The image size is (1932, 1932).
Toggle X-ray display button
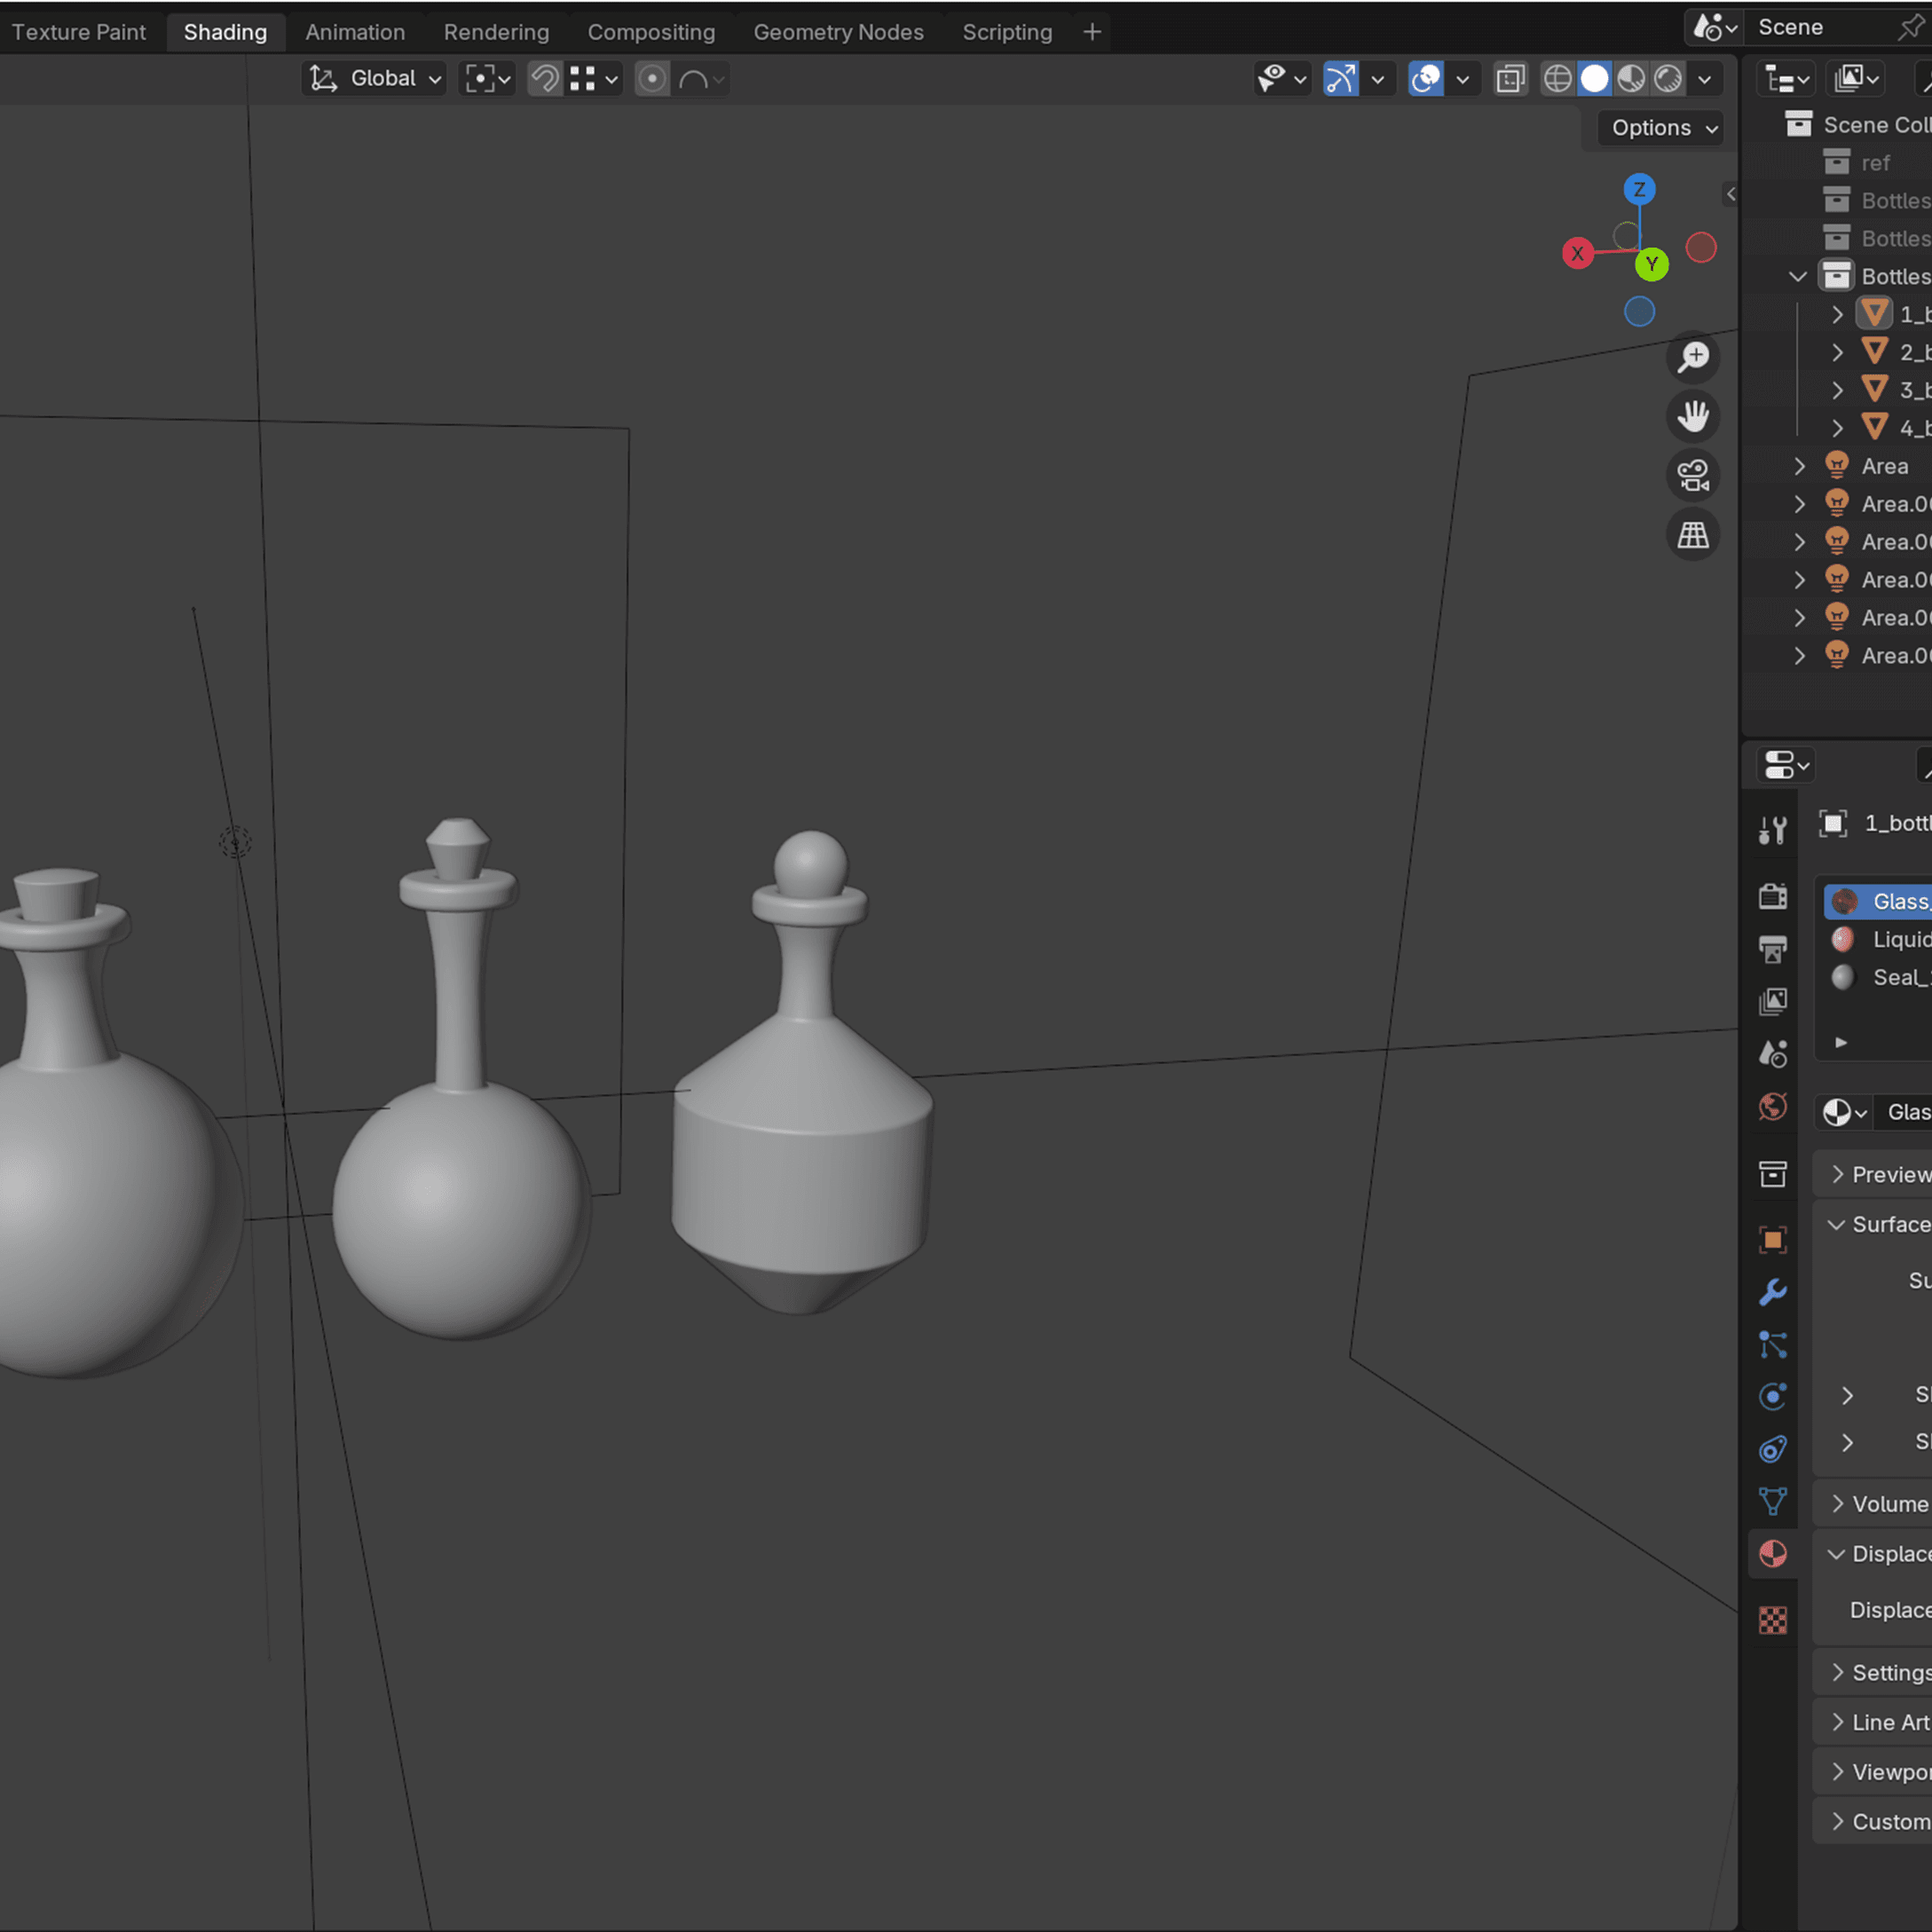pyautogui.click(x=1510, y=79)
